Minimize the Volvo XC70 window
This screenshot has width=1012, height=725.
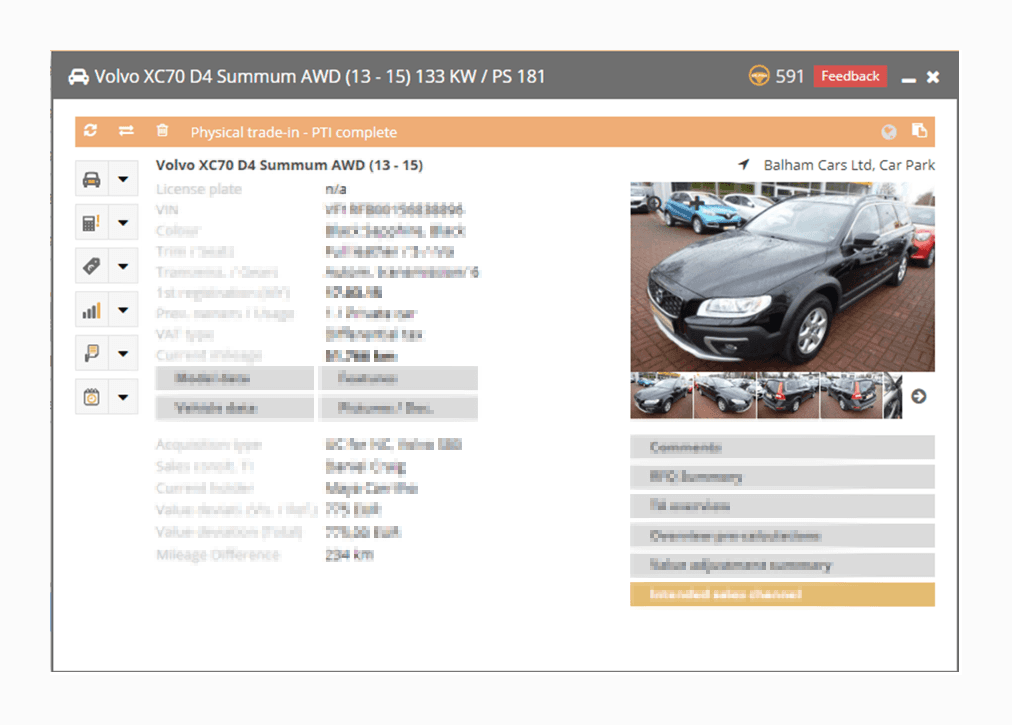click(x=909, y=79)
